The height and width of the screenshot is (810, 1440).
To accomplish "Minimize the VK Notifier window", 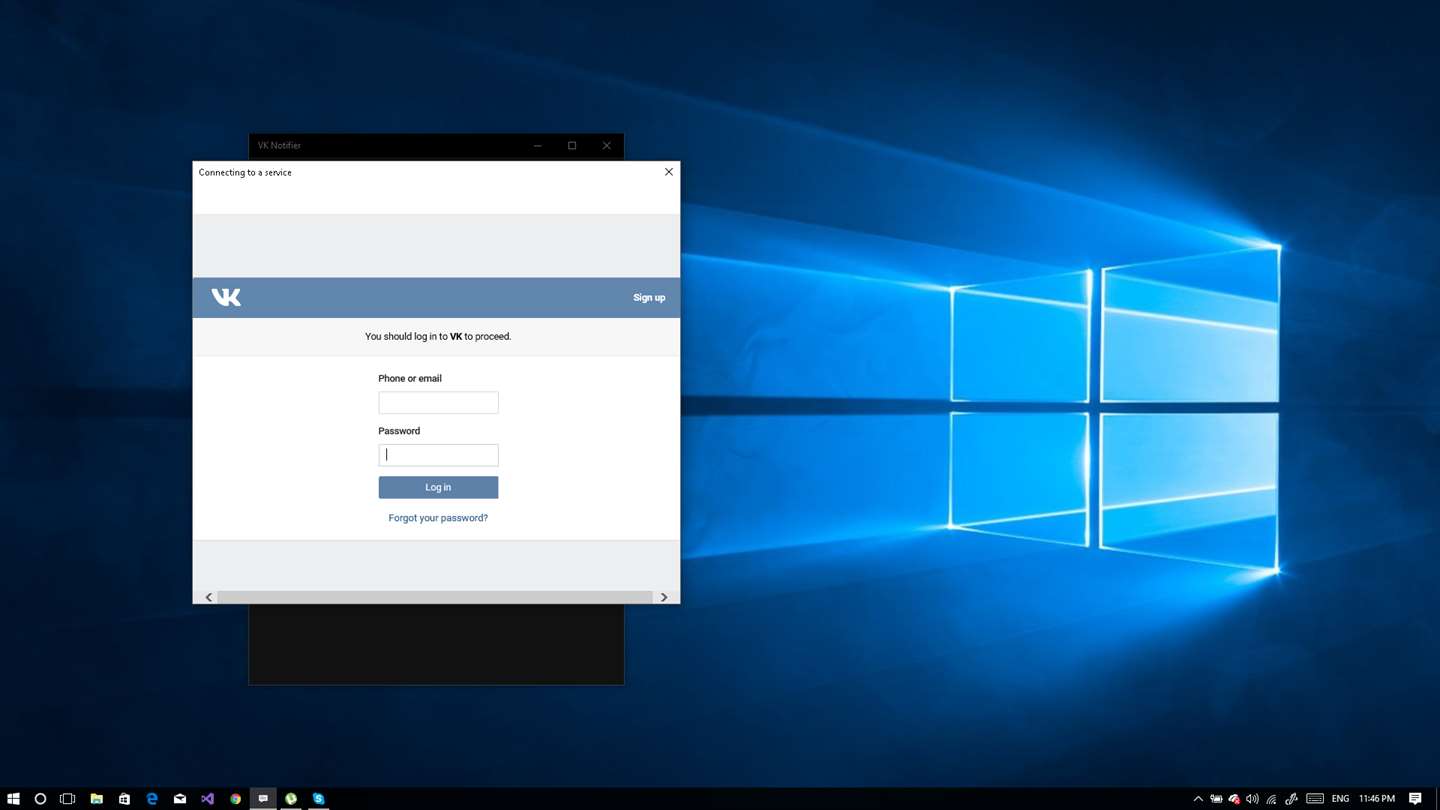I will coord(537,146).
